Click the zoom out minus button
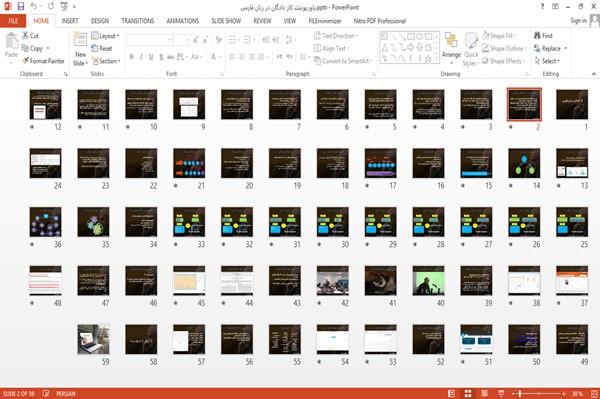Screen dimensions: 600x399 tap(514, 393)
